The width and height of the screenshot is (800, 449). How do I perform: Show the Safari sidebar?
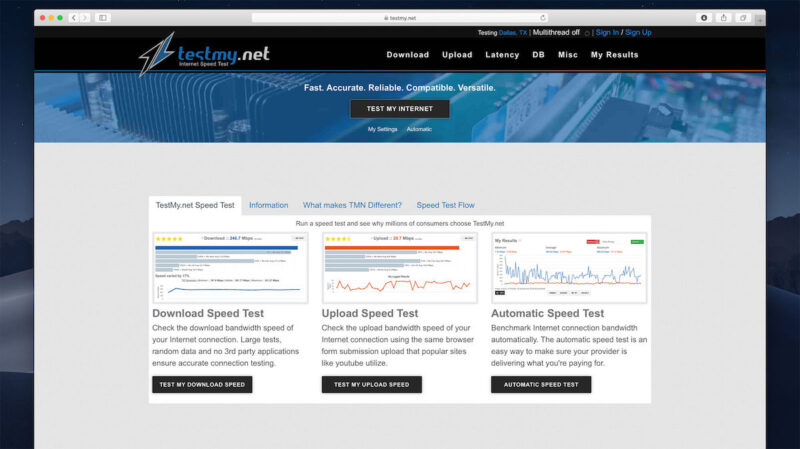click(x=103, y=18)
